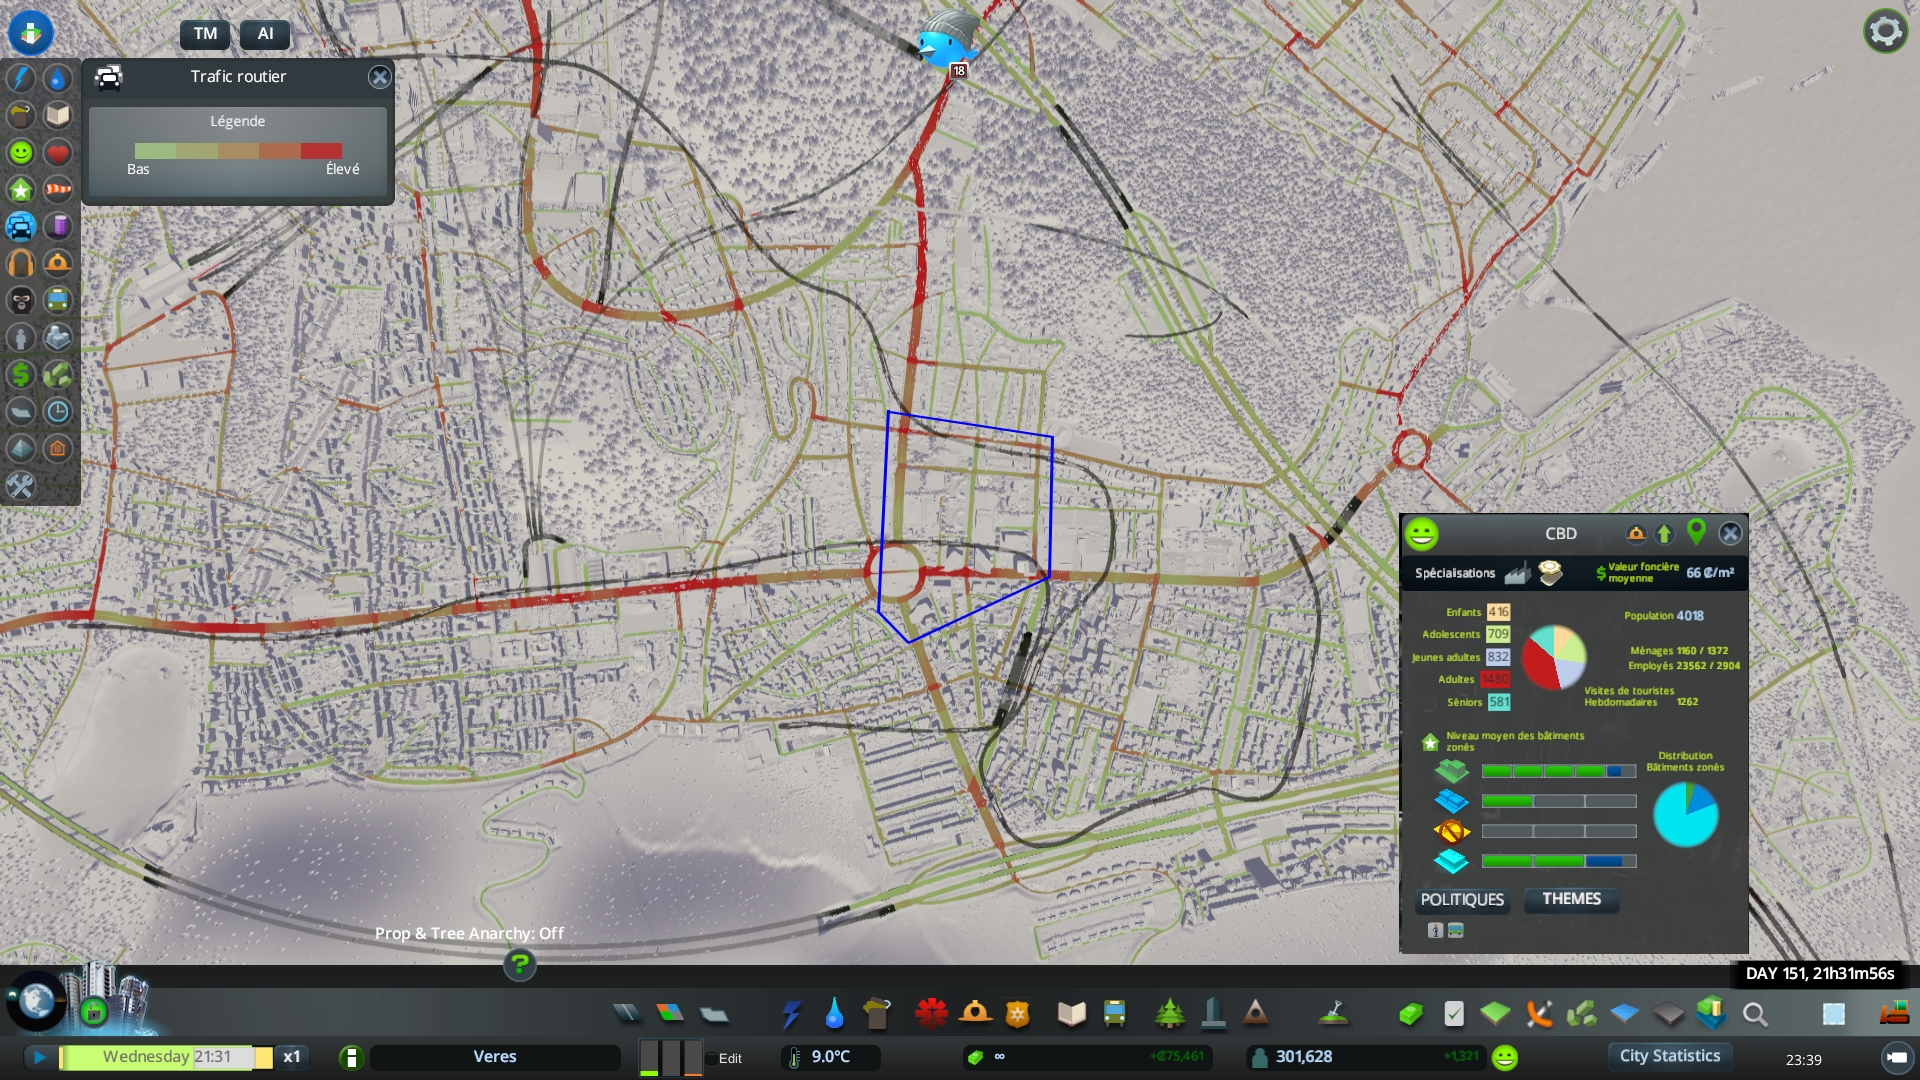Open the zoning tool menu
This screenshot has height=1080, width=1920.
pyautogui.click(x=670, y=1014)
